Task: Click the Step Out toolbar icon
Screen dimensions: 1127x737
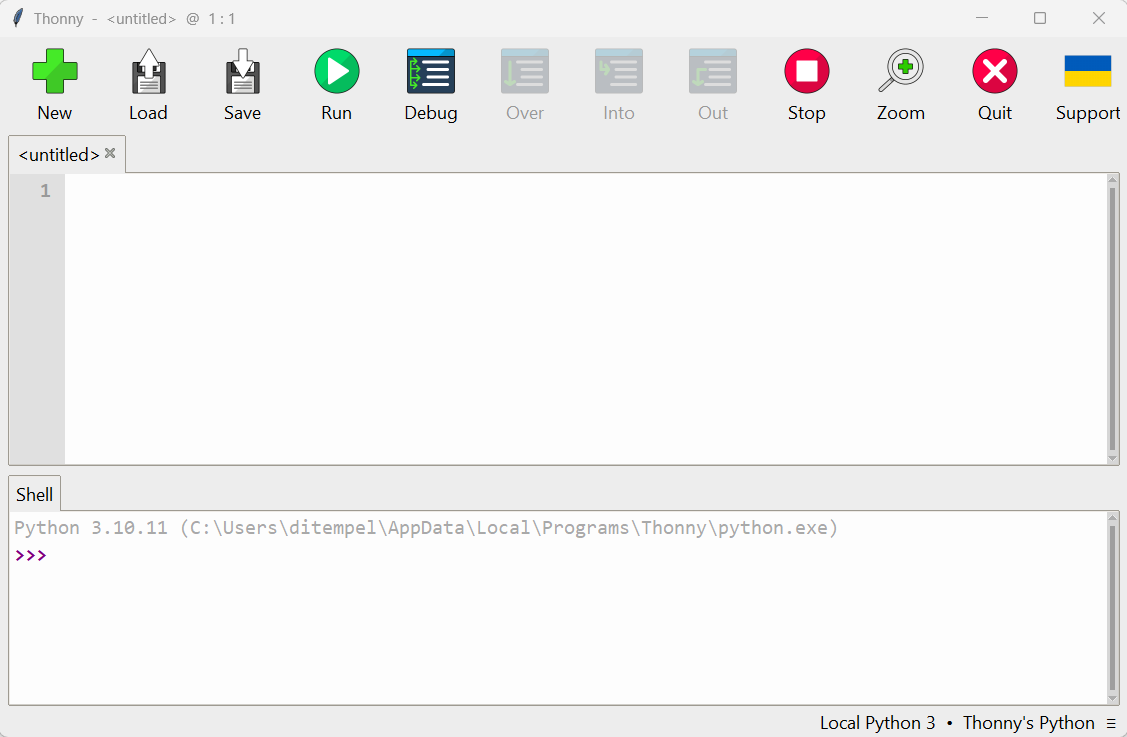Action: point(712,73)
